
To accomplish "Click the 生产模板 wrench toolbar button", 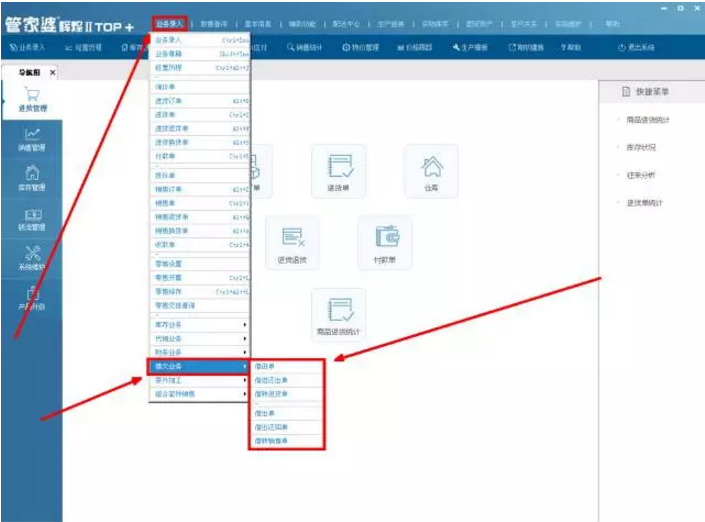I will [470, 47].
